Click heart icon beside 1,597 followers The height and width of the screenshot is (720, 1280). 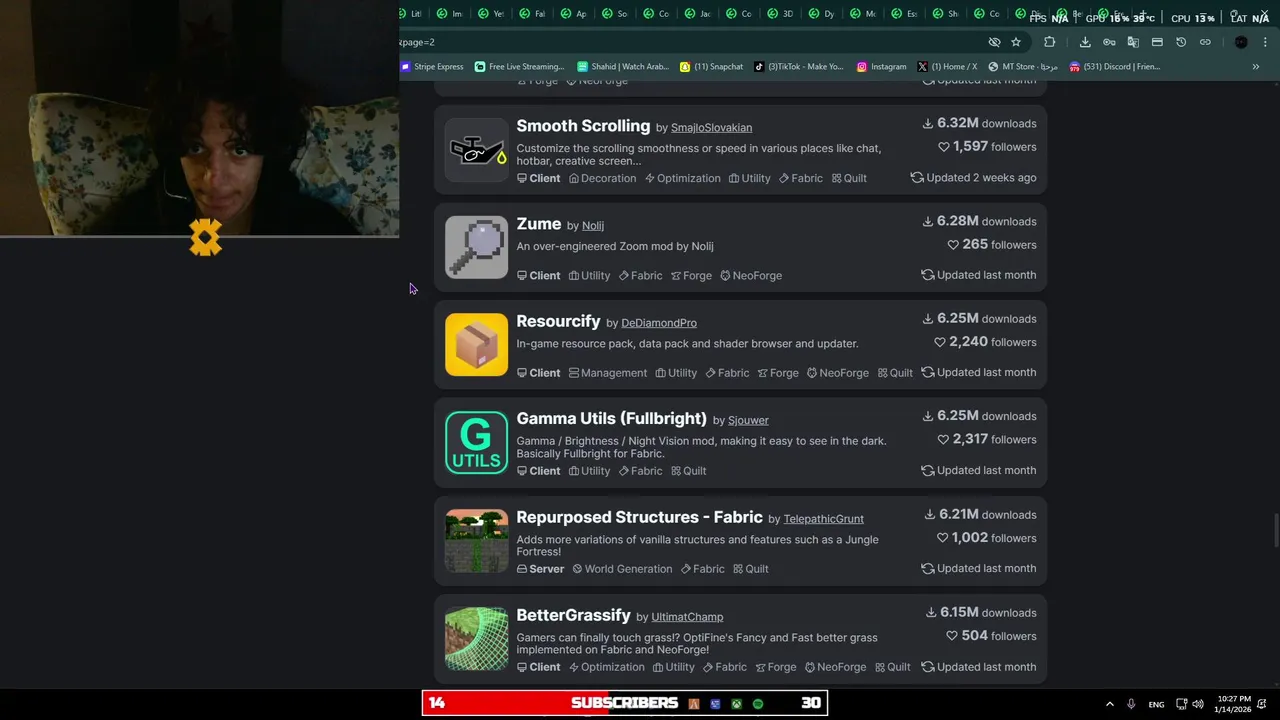tap(943, 147)
